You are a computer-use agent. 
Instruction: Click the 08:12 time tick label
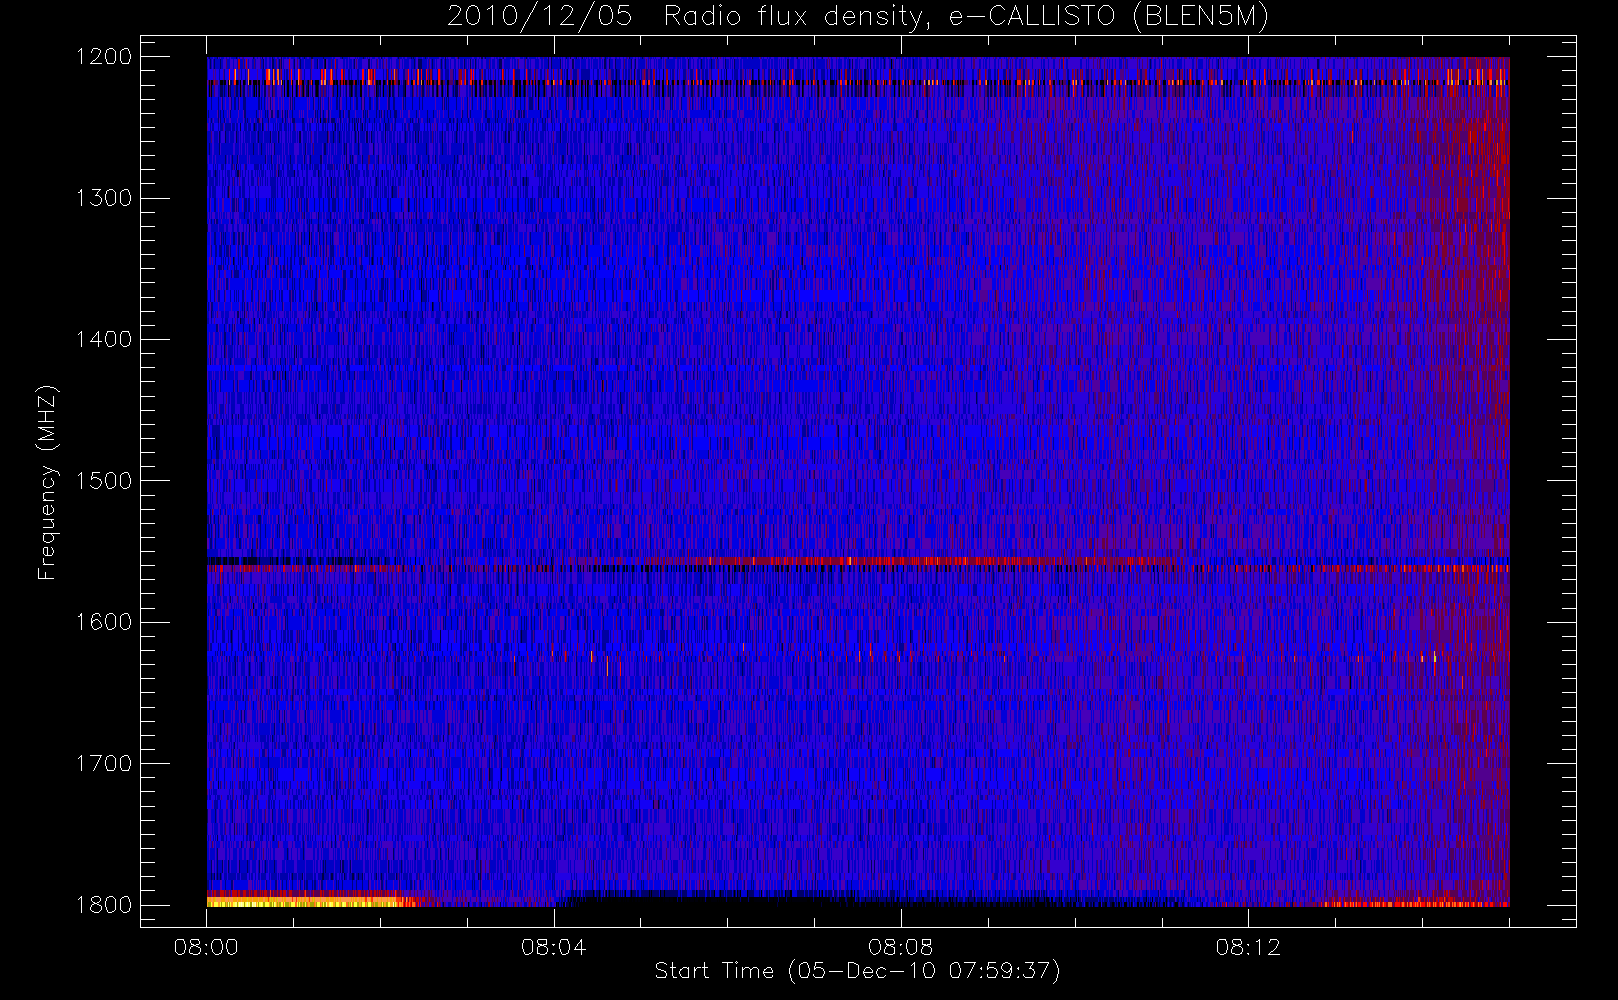[x=1247, y=947]
